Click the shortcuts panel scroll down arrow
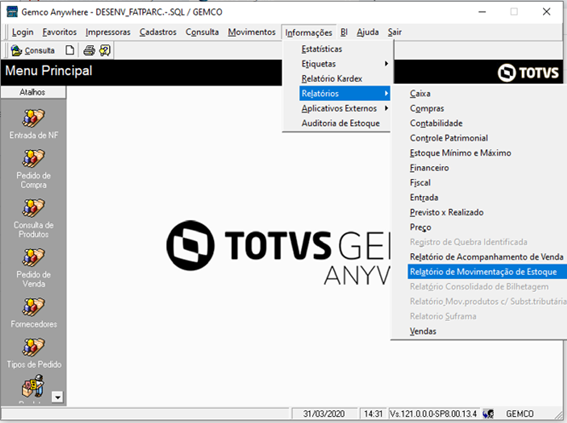The height and width of the screenshot is (423, 567). pos(57,397)
